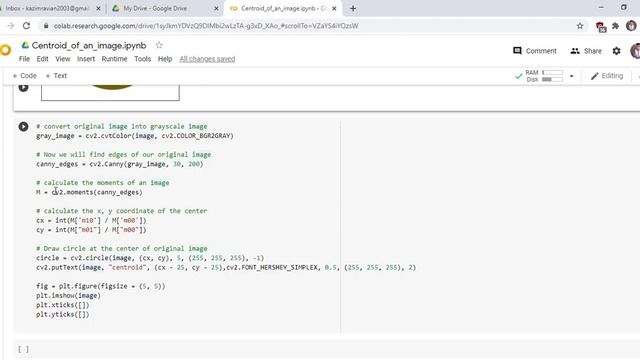Click the red extension icon with badge
This screenshot has width=640, height=360.
(600, 27)
